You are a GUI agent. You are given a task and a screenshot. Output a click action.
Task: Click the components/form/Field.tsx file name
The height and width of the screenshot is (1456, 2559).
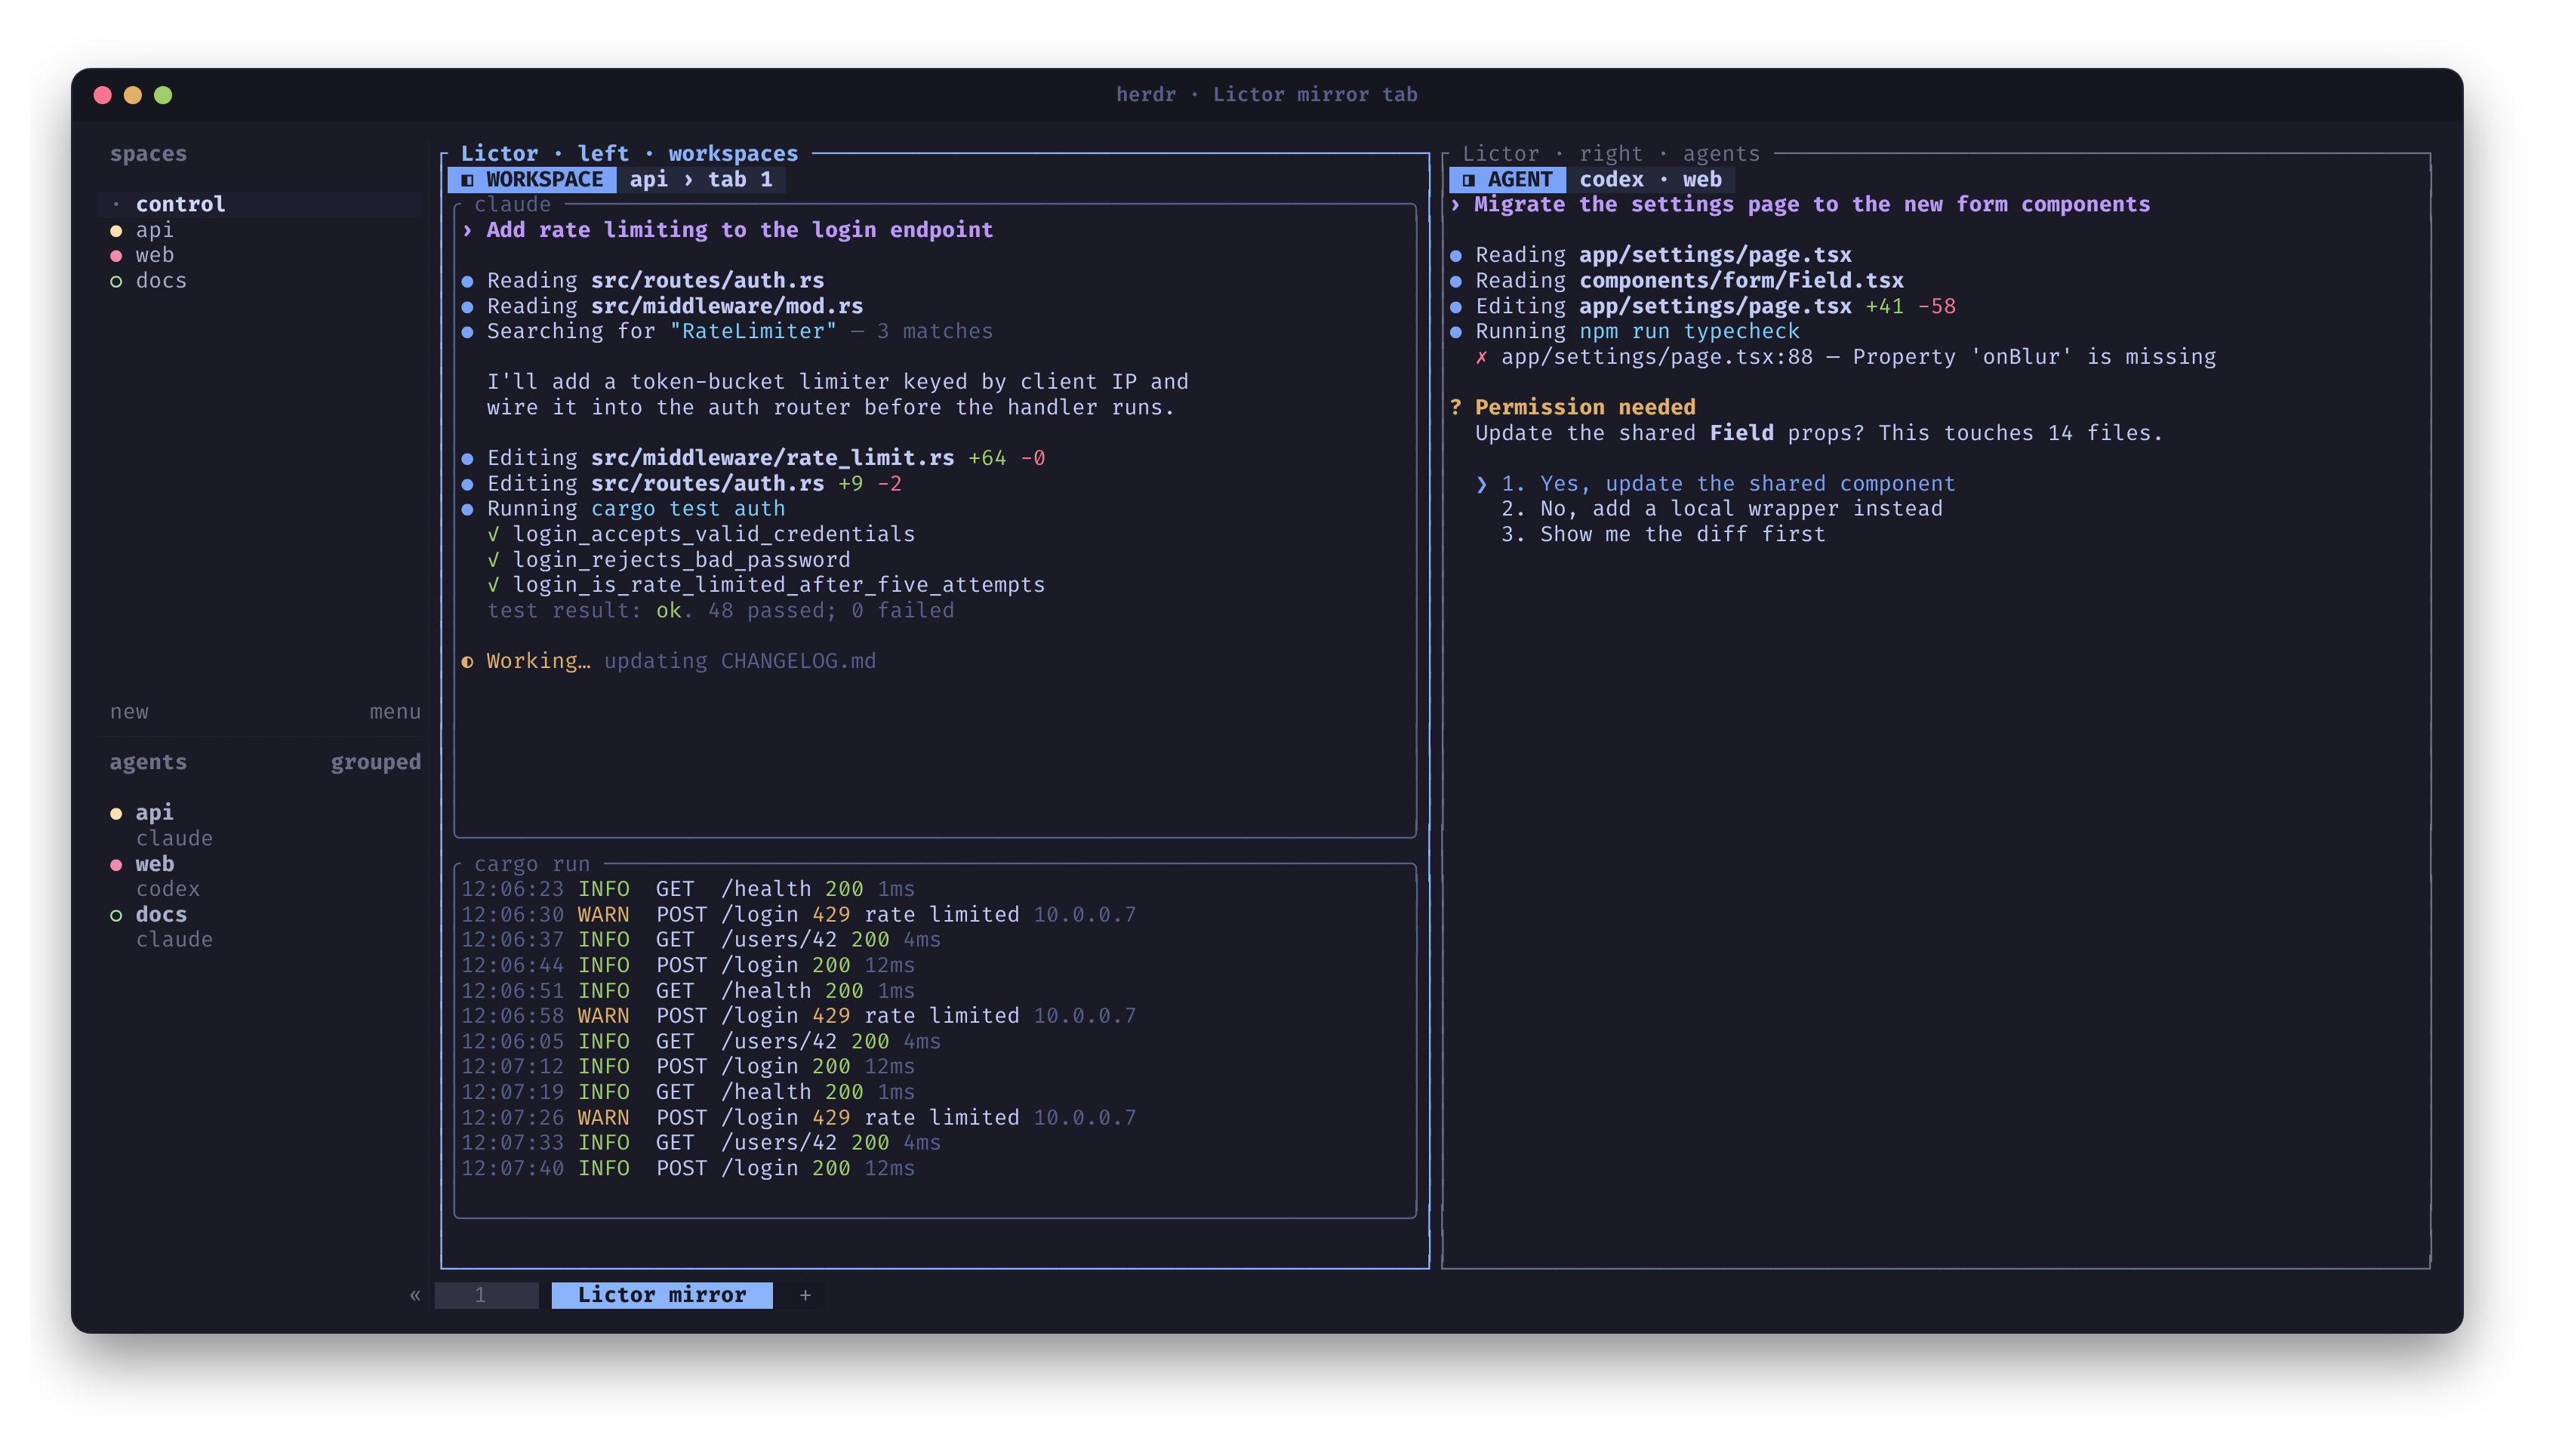tap(1741, 281)
